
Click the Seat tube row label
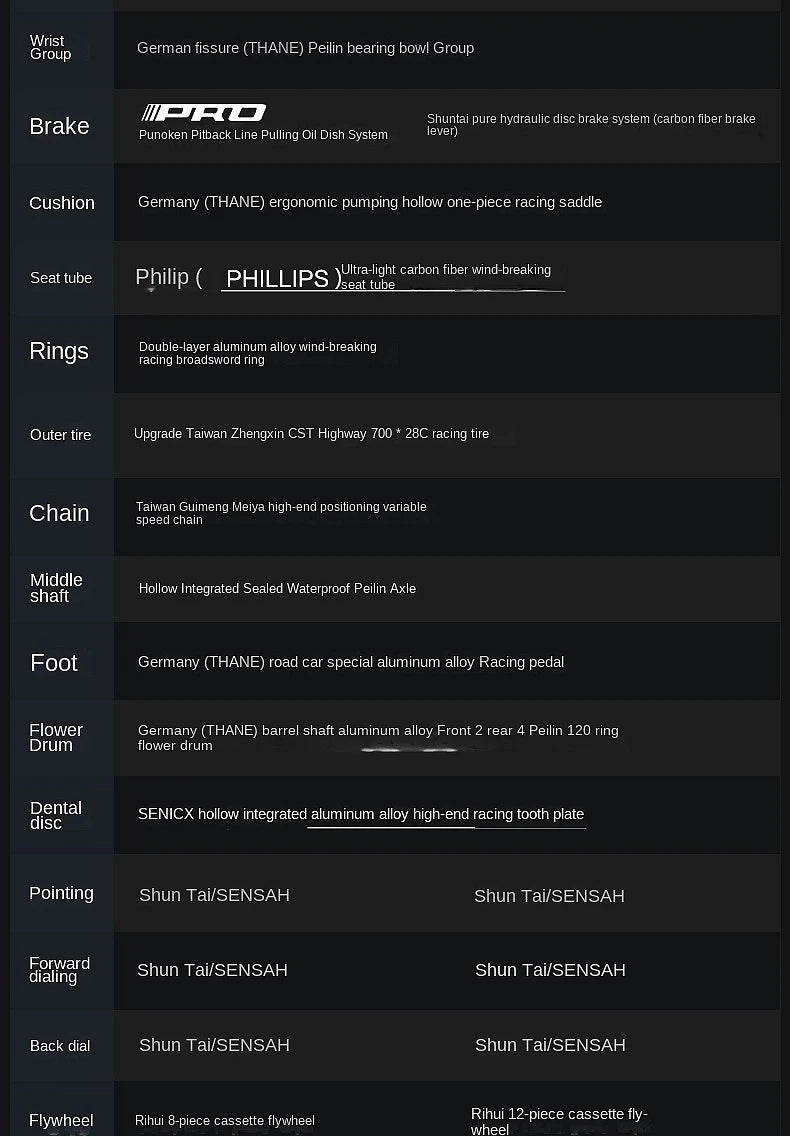tap(61, 278)
